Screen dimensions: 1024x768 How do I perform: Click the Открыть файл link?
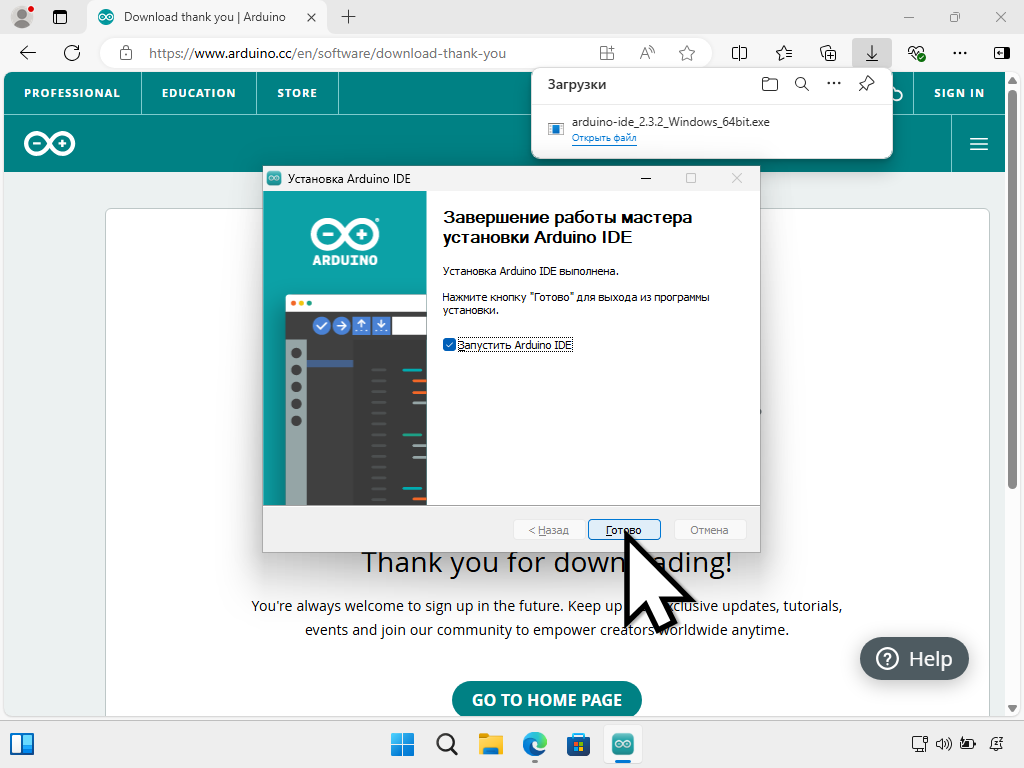coord(604,138)
